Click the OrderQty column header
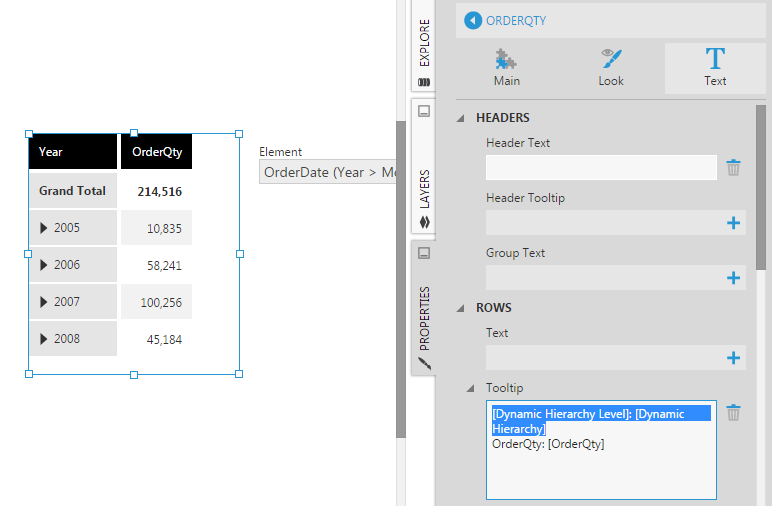This screenshot has width=772, height=506. point(157,152)
